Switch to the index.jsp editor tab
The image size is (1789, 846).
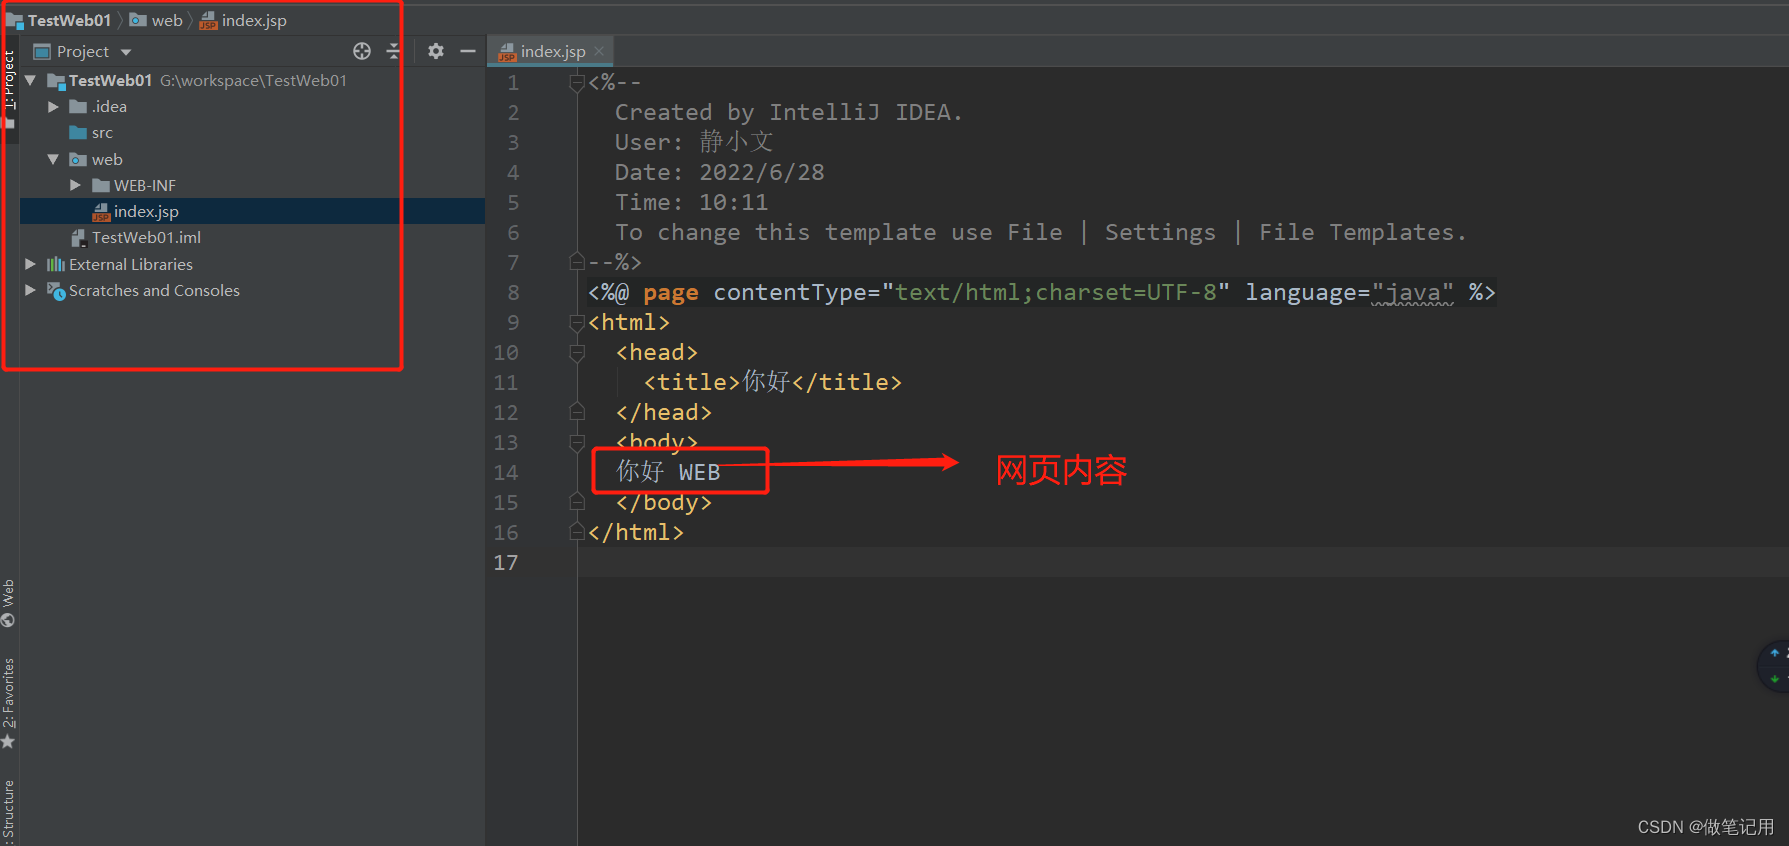coord(552,51)
